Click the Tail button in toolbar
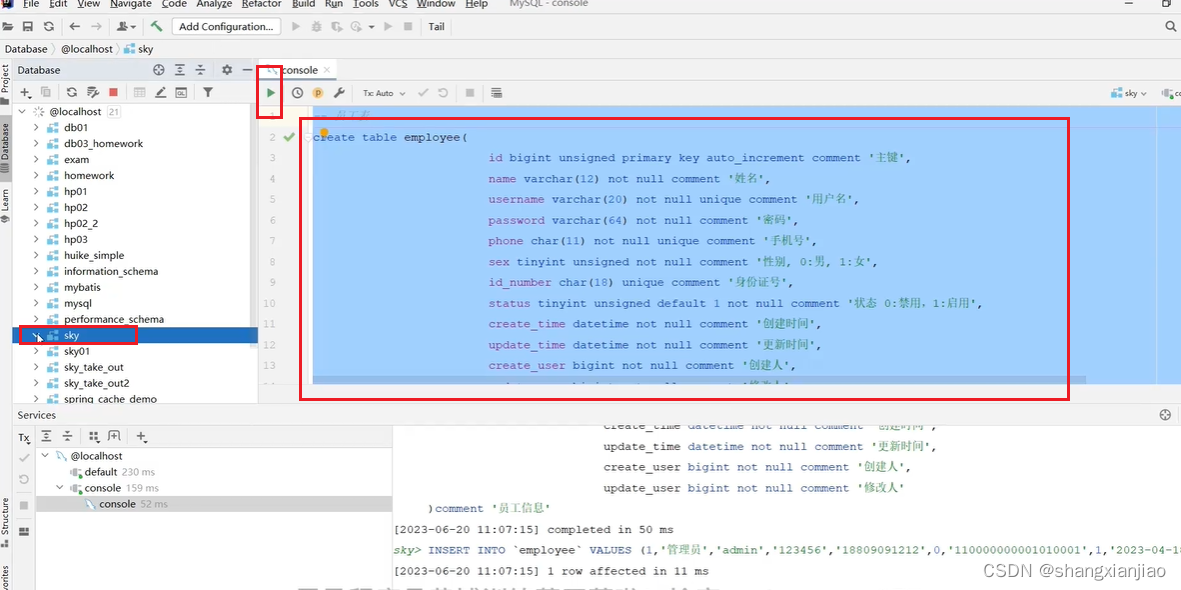This screenshot has height=590, width=1181. pos(436,26)
